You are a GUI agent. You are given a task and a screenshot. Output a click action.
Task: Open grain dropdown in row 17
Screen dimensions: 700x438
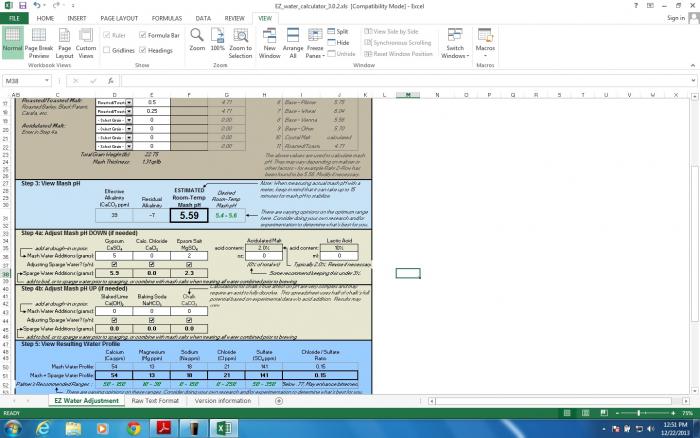point(129,102)
